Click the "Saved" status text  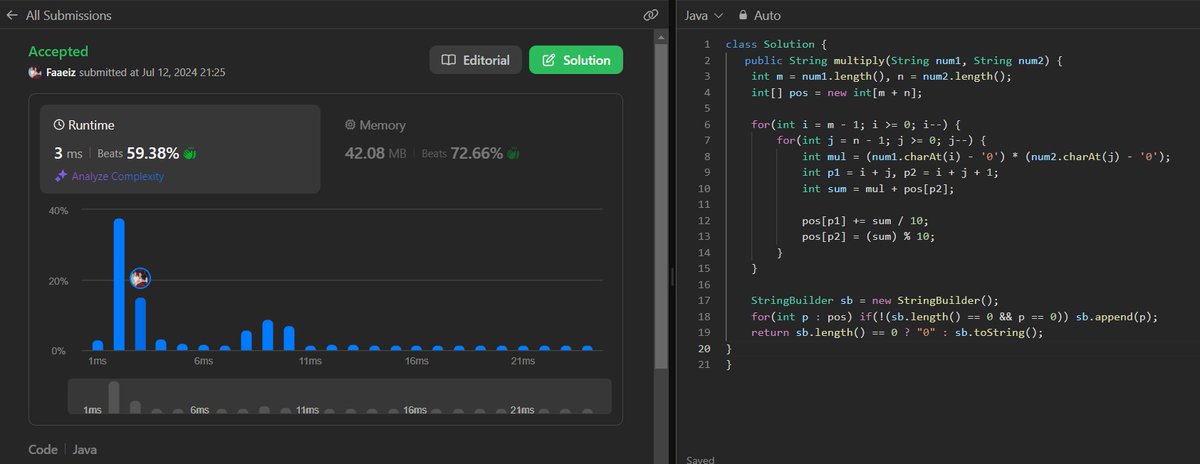[701, 460]
